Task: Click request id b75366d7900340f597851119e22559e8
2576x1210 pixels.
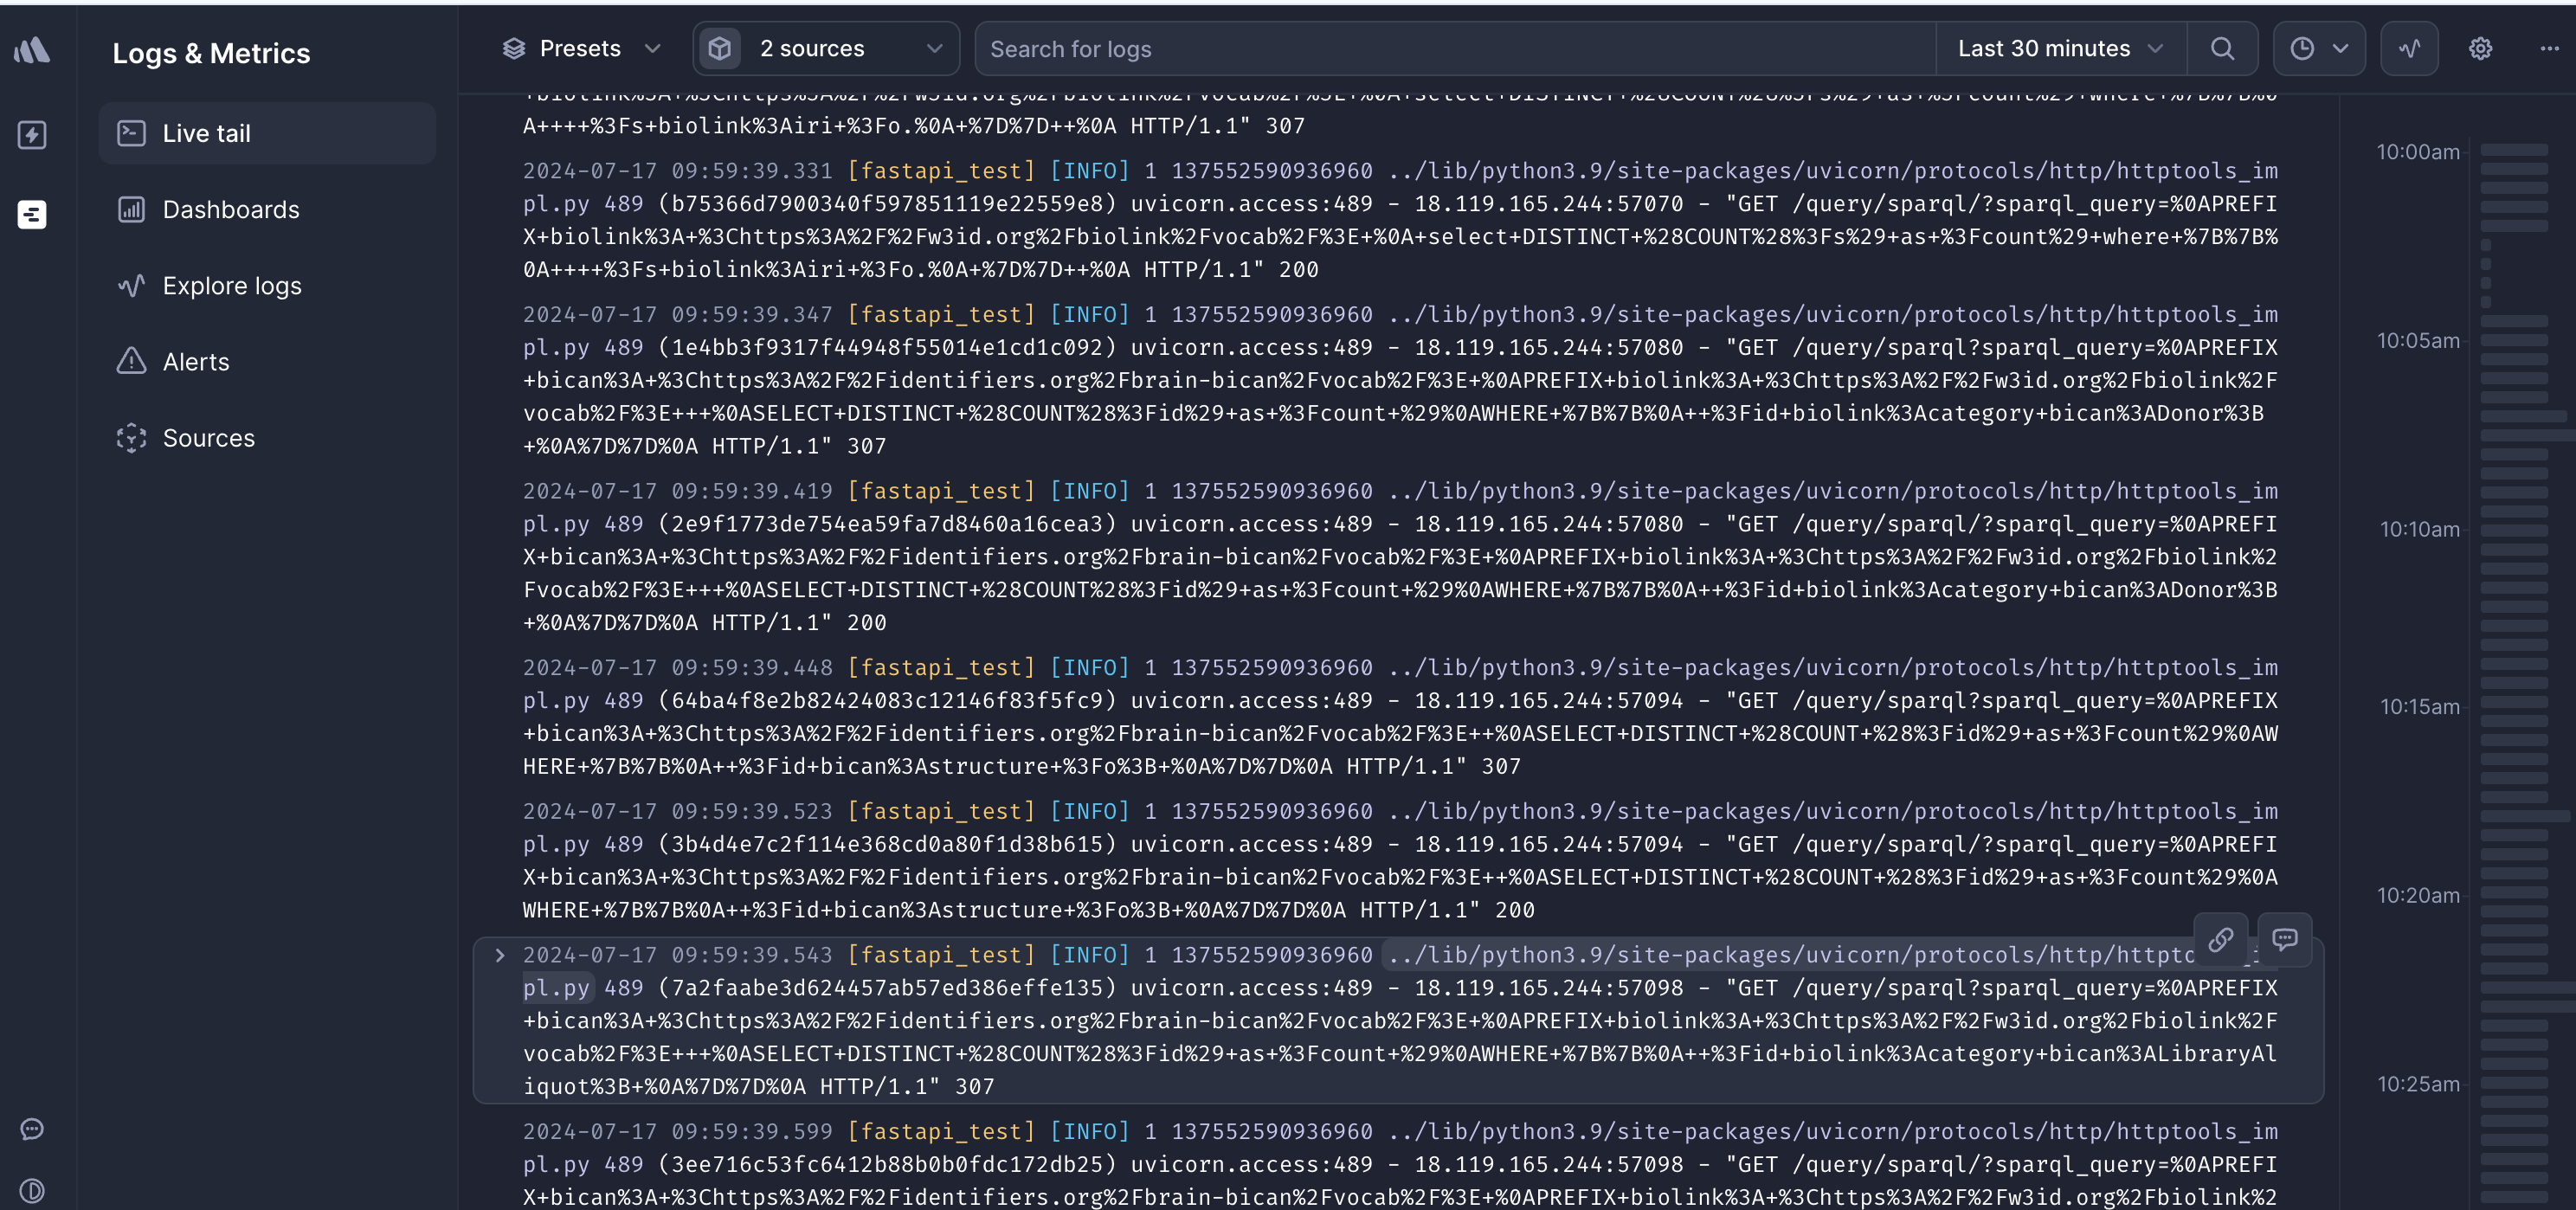Action: coord(887,204)
